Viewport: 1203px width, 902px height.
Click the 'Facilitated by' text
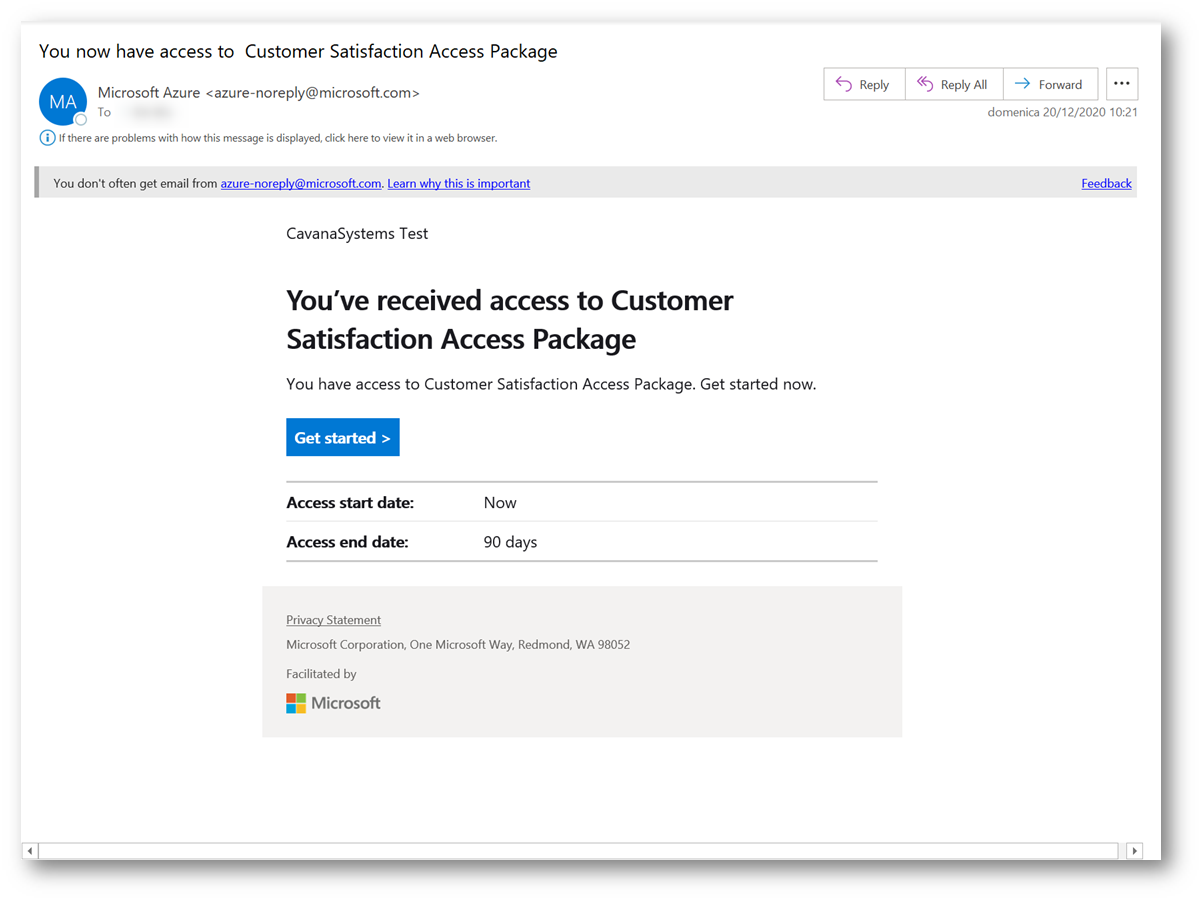coord(321,674)
